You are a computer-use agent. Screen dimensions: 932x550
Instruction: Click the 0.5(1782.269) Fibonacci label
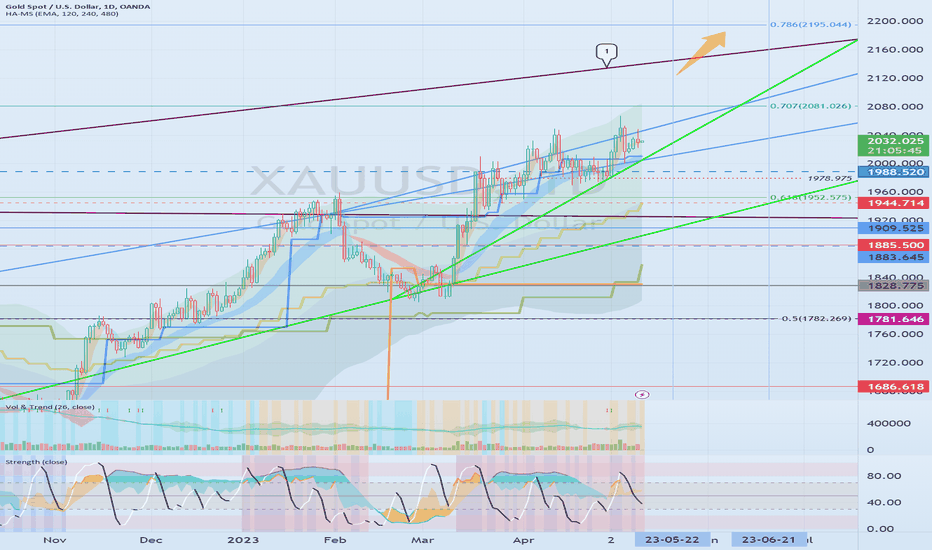point(816,319)
